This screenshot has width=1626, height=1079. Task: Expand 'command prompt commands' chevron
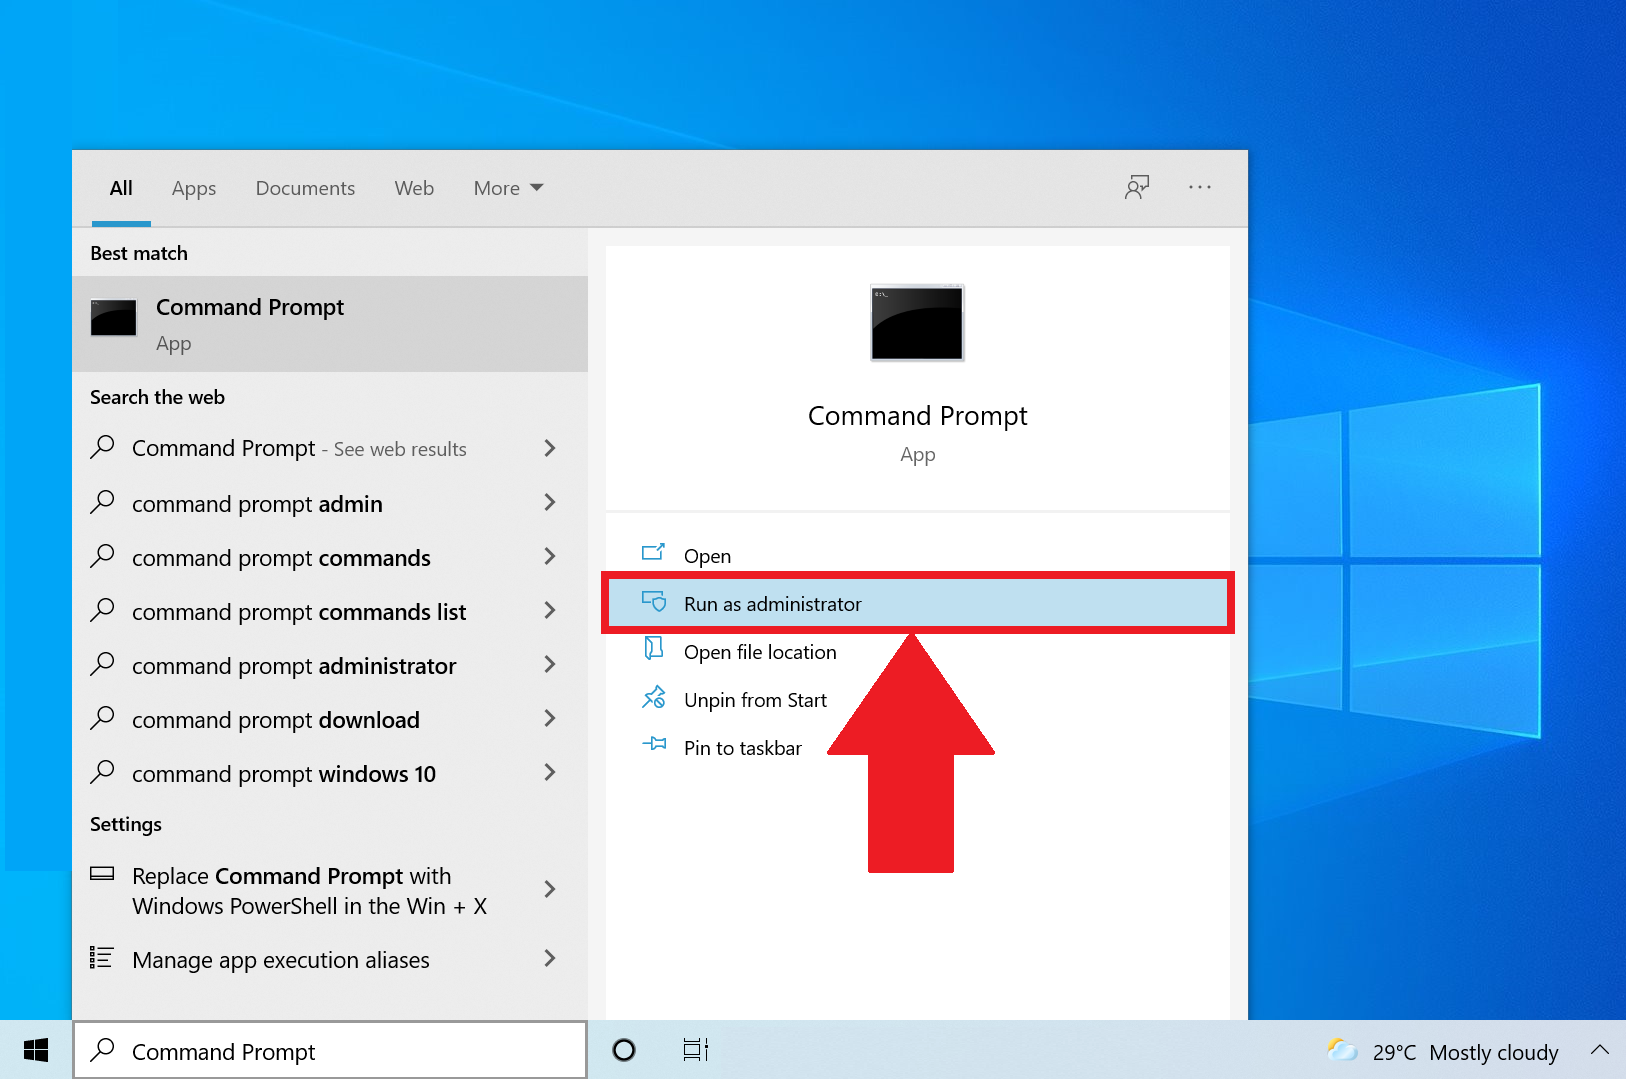pos(549,556)
